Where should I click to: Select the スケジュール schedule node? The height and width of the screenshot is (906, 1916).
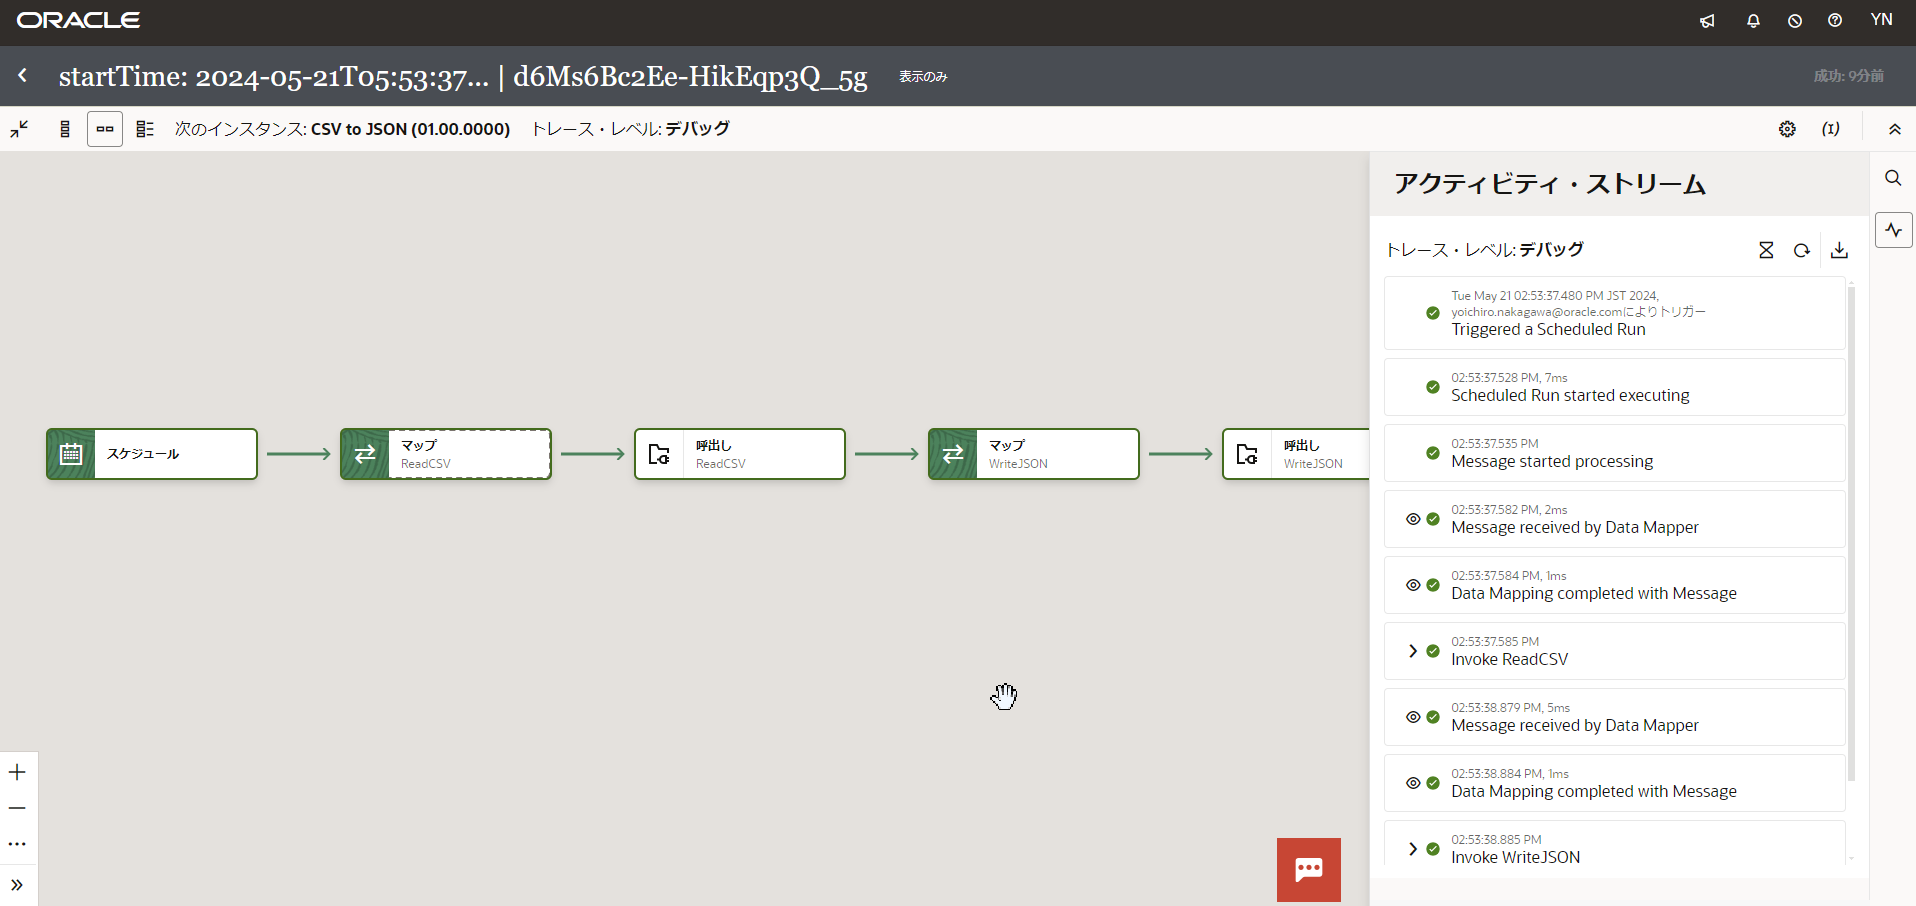[152, 454]
